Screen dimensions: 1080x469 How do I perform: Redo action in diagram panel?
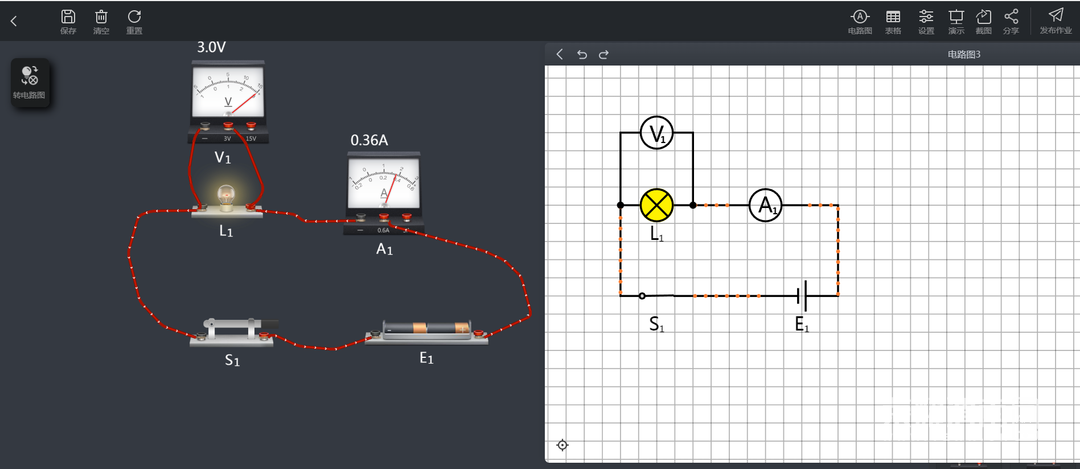[603, 54]
